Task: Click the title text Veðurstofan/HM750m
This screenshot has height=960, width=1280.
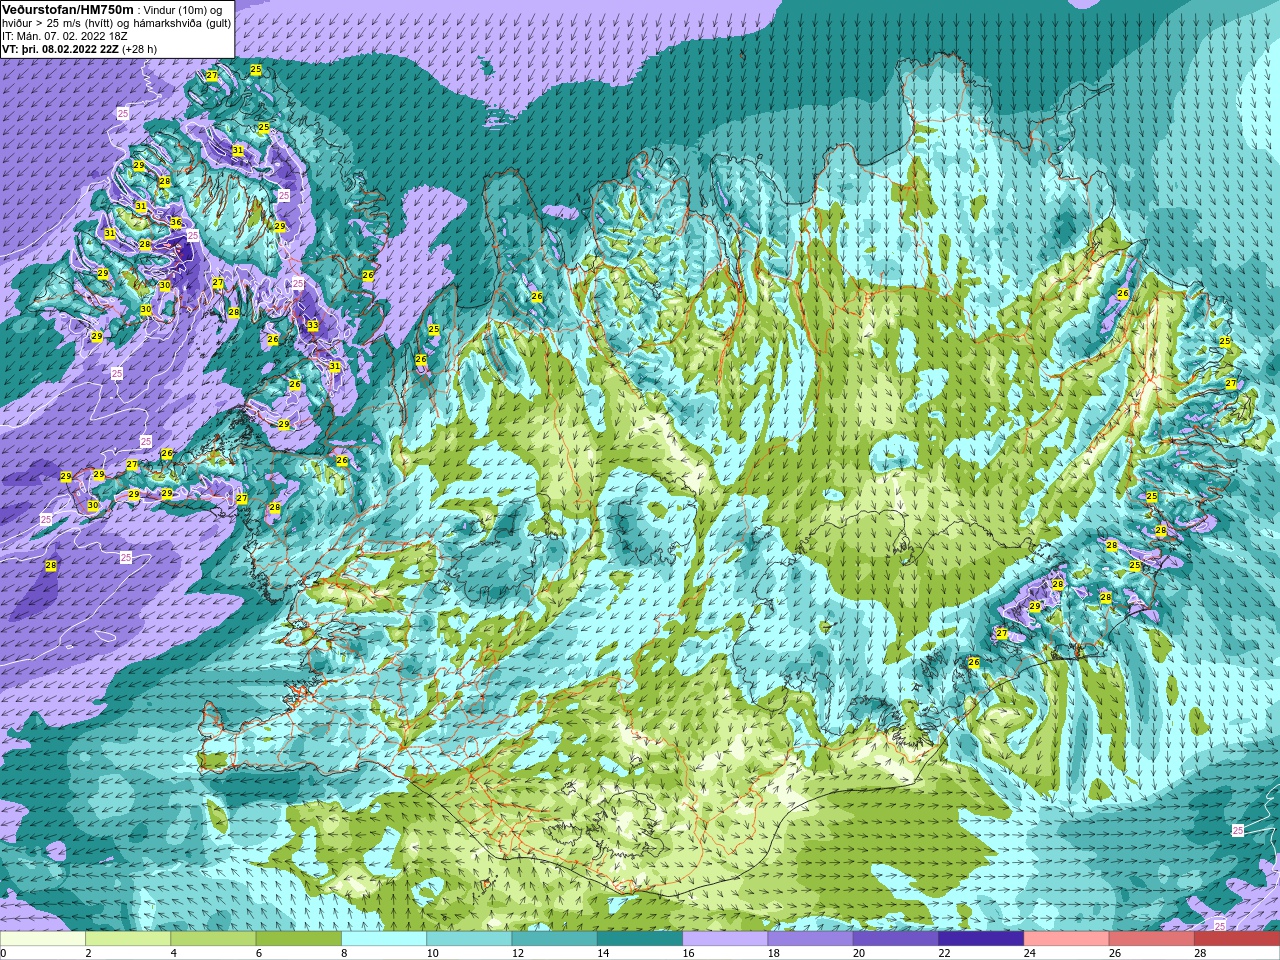Action: (68, 9)
